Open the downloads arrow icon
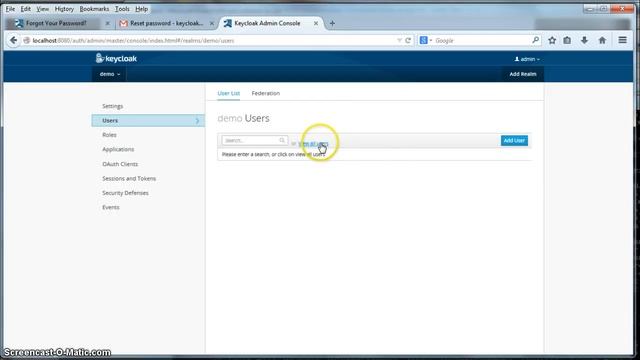640x360 pixels. click(x=584, y=40)
